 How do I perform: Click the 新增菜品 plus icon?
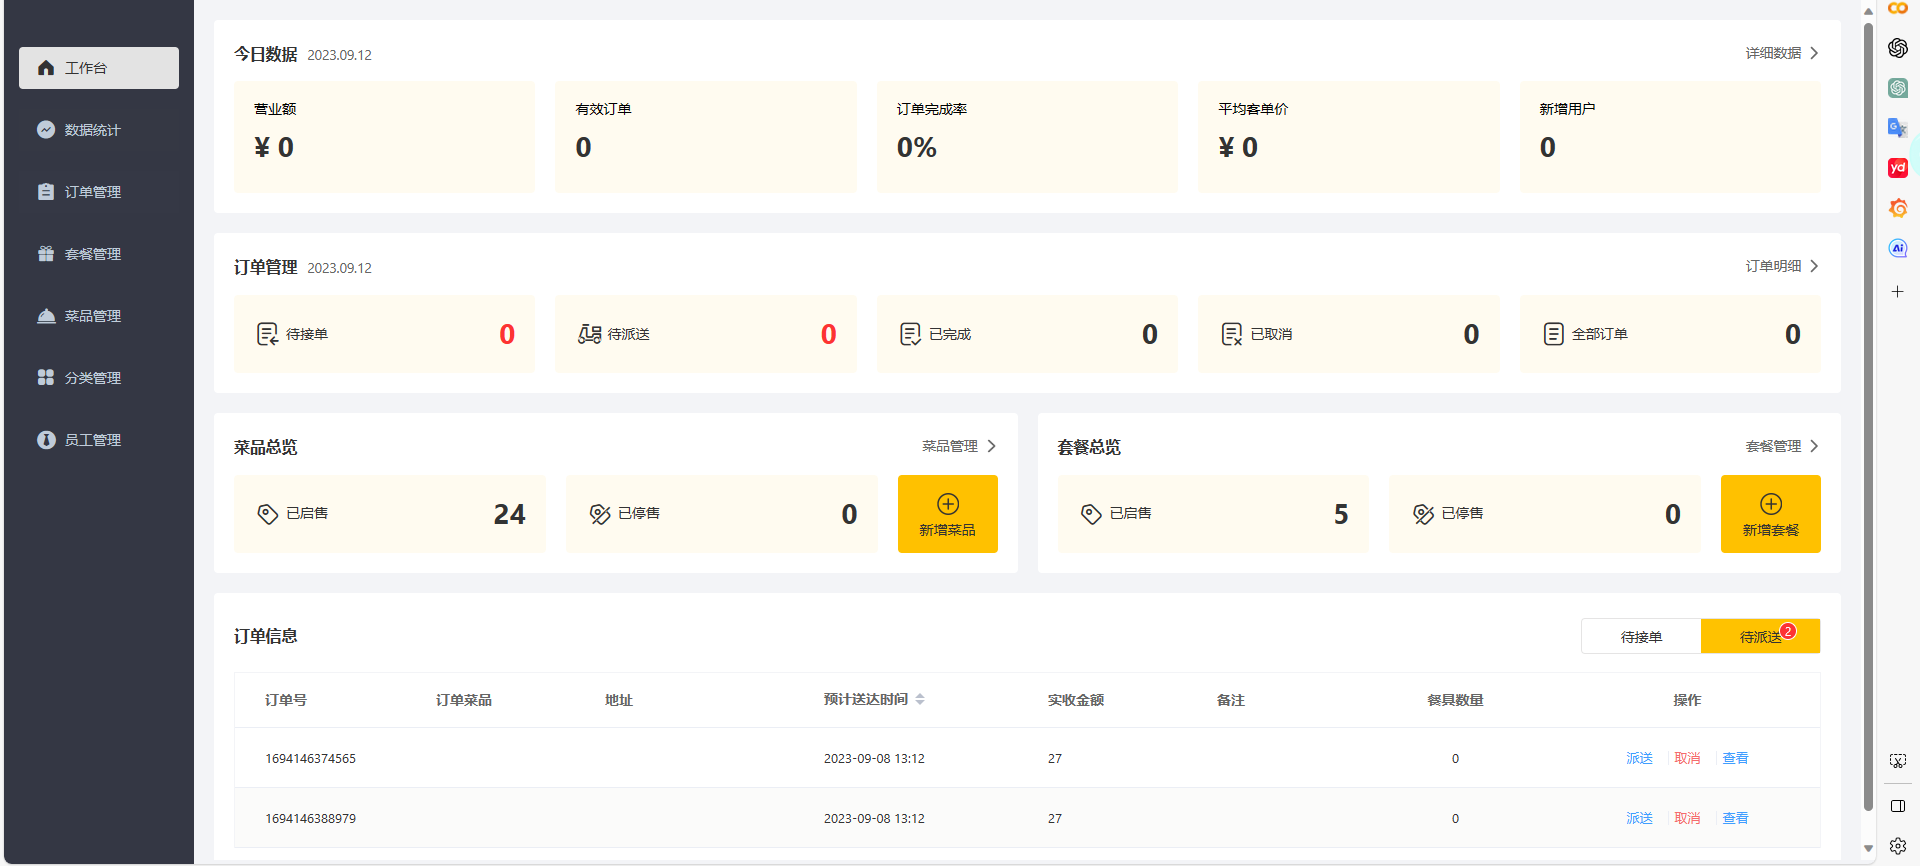click(x=947, y=504)
